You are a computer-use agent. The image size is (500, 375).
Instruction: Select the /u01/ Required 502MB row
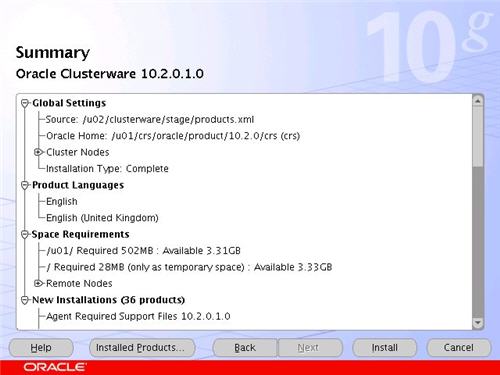143,251
